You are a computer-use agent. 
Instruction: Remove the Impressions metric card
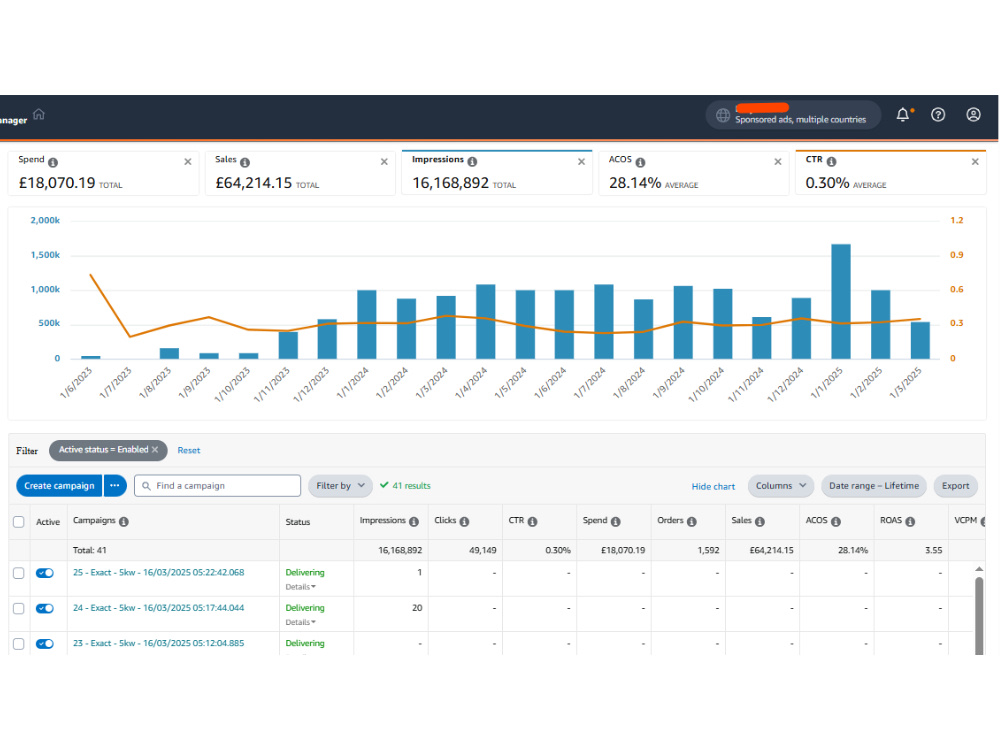point(581,162)
